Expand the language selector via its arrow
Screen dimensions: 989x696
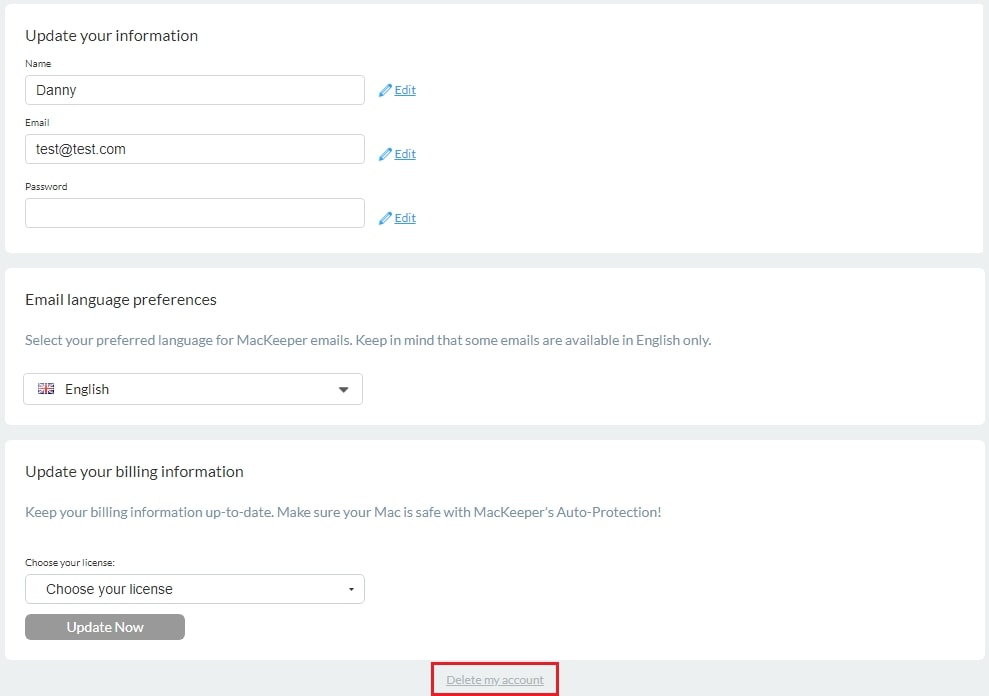[343, 389]
